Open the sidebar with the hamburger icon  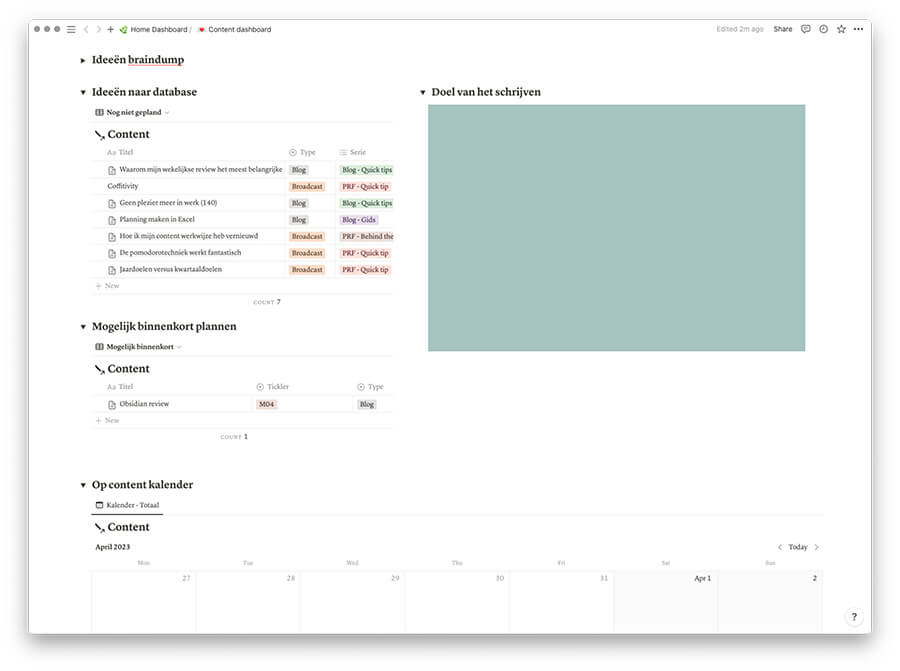click(71, 29)
